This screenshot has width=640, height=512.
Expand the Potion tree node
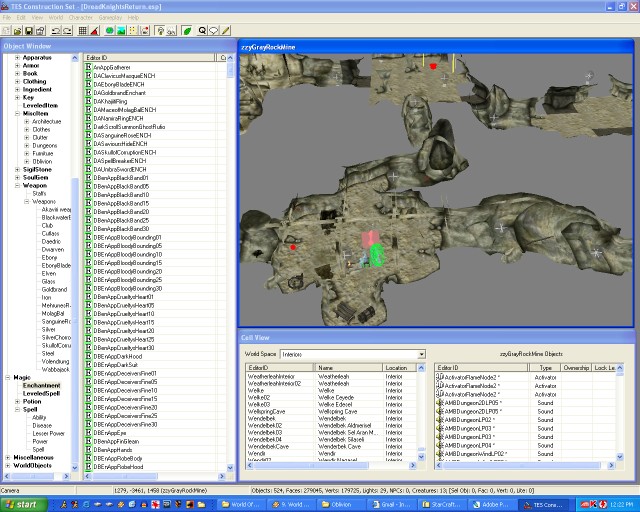(17, 401)
